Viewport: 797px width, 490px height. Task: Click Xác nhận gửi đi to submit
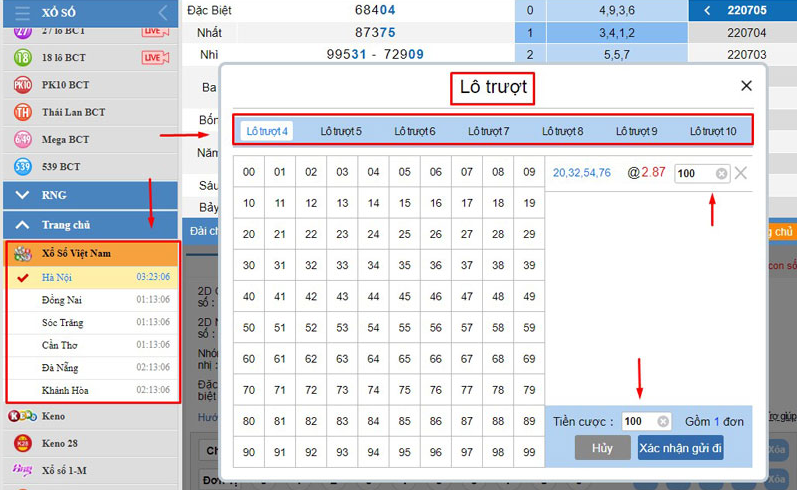[x=680, y=448]
